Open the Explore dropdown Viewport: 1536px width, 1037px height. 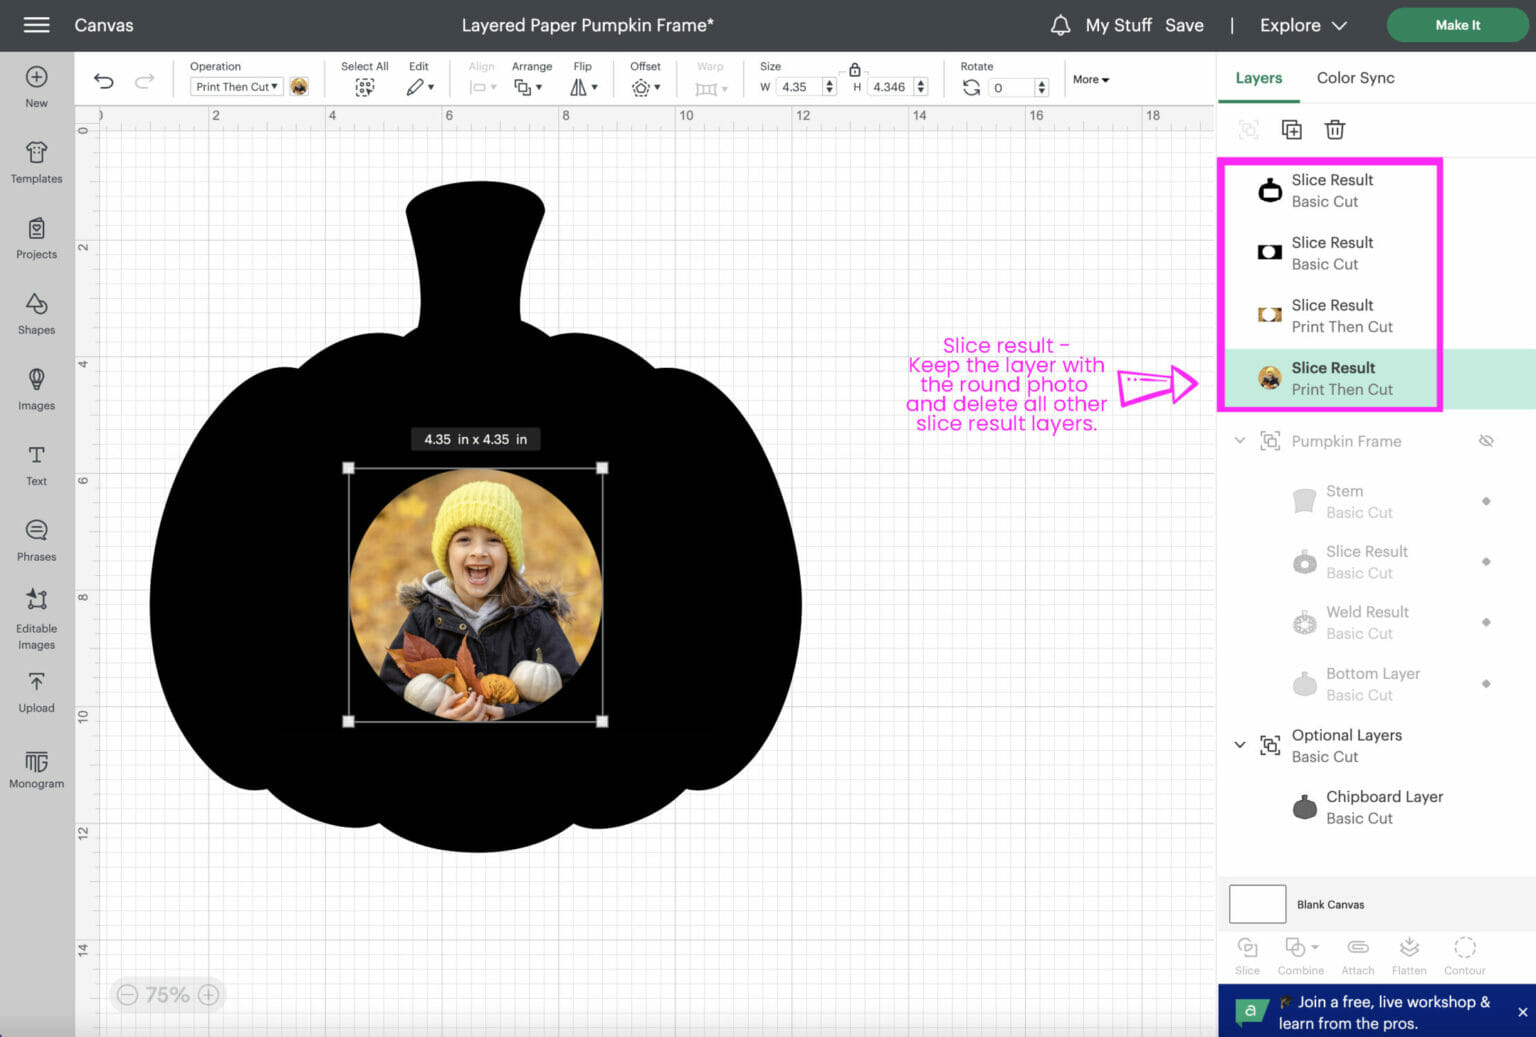tap(1302, 25)
